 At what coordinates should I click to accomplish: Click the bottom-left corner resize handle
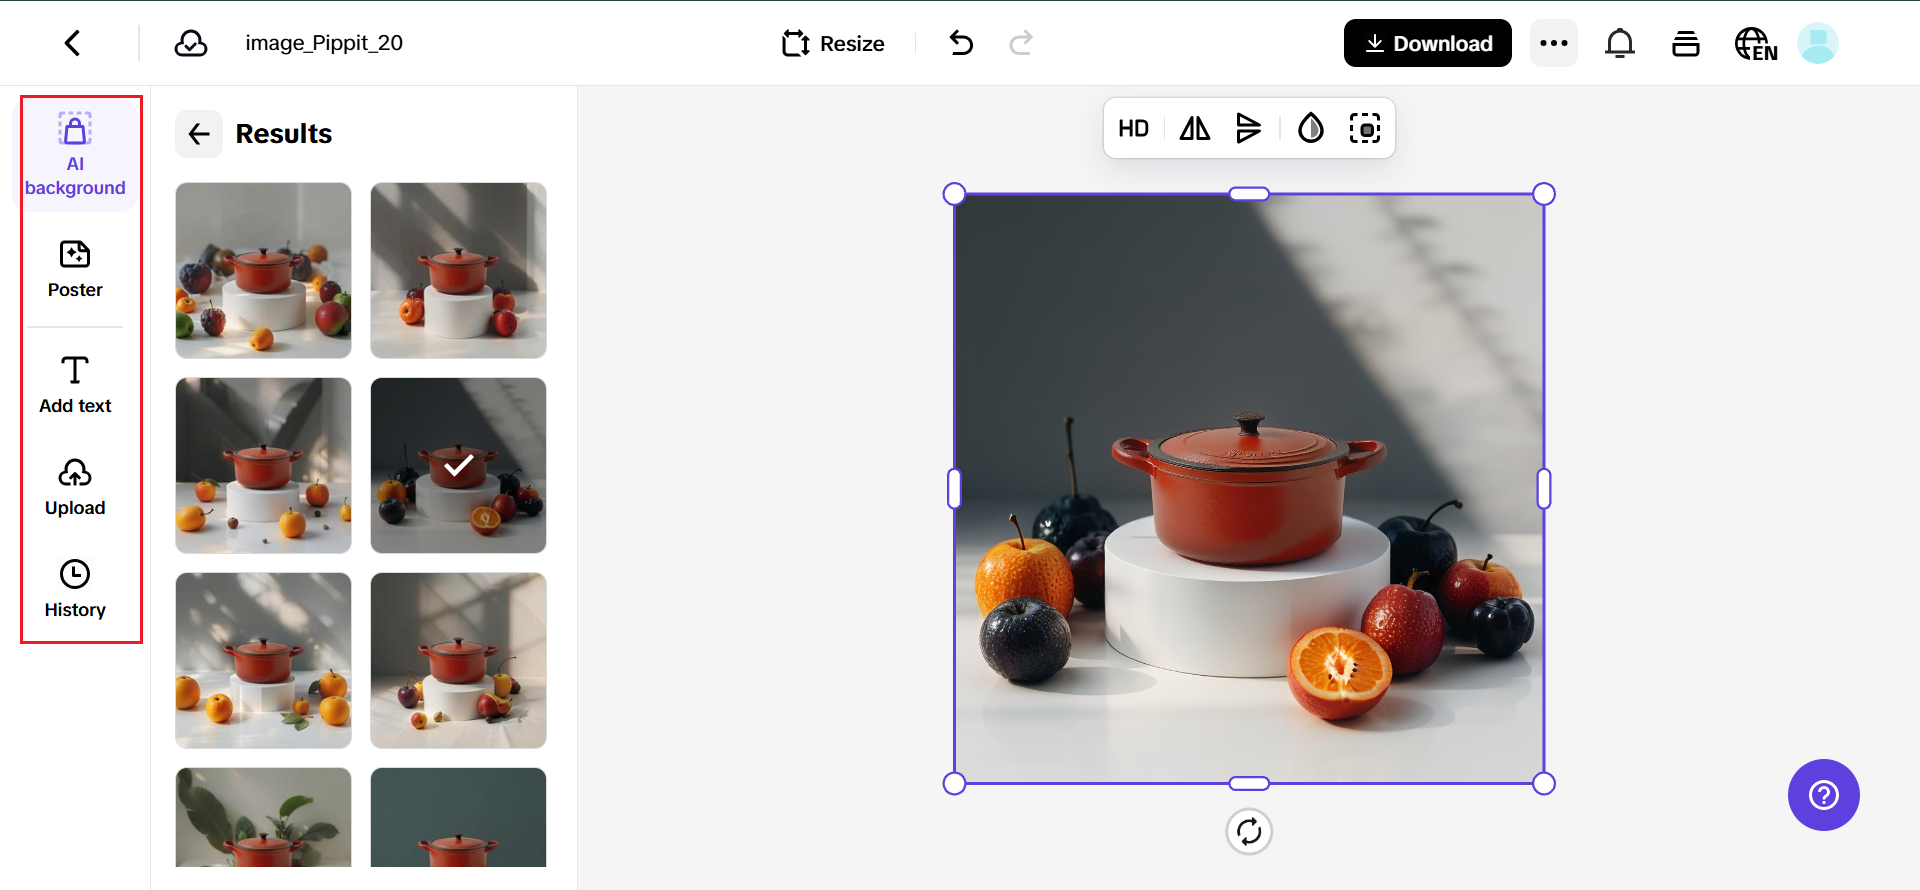click(954, 783)
